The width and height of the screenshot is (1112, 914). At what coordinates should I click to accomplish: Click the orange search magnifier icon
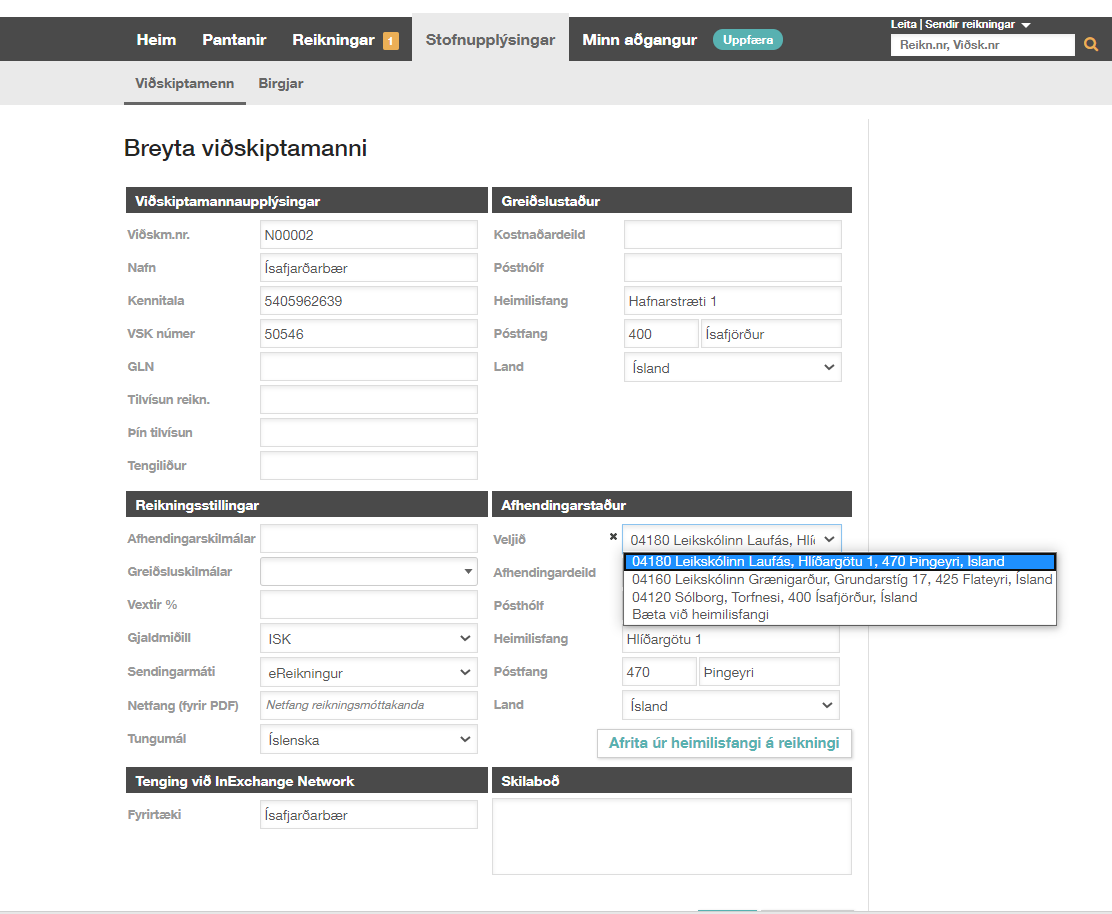point(1091,45)
